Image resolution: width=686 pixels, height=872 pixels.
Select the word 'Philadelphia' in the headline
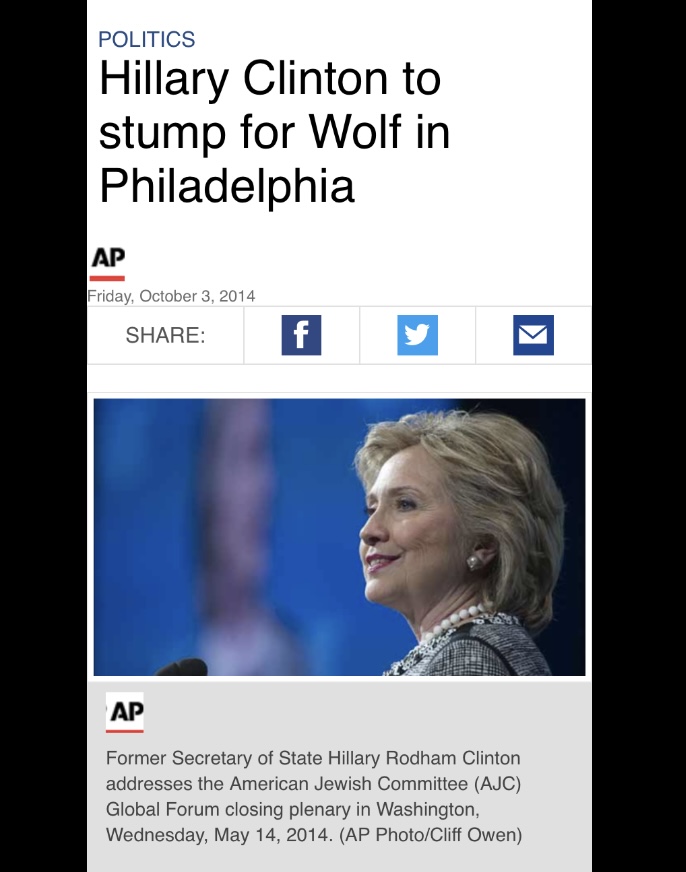[227, 185]
